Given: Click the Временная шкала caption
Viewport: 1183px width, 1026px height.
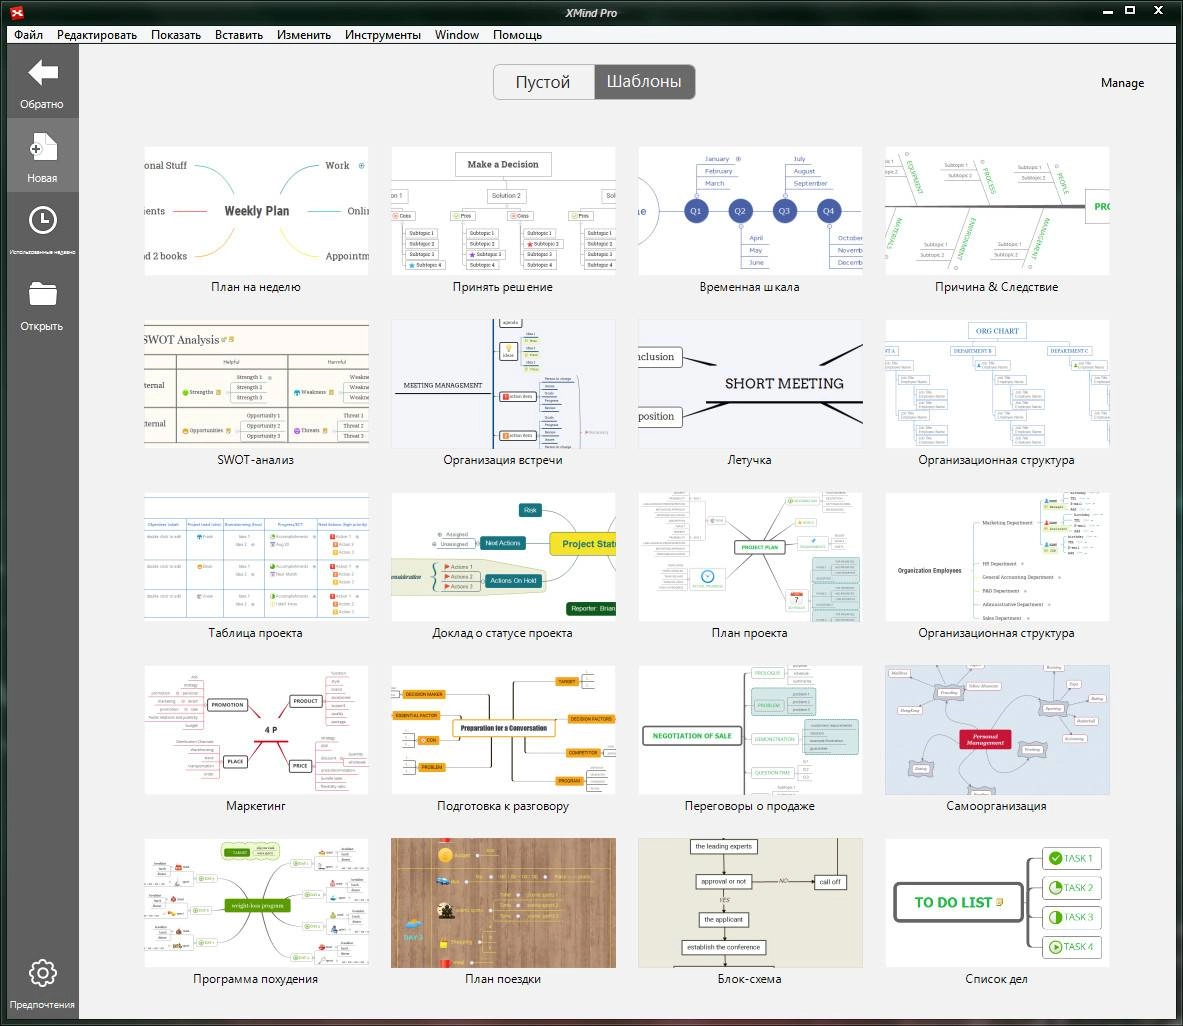Looking at the screenshot, I should [749, 287].
